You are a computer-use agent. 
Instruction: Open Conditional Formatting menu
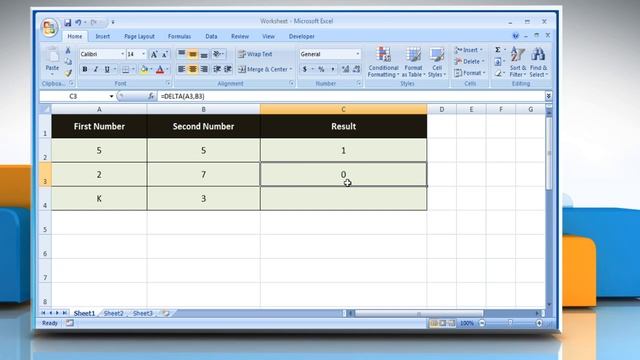[383, 62]
